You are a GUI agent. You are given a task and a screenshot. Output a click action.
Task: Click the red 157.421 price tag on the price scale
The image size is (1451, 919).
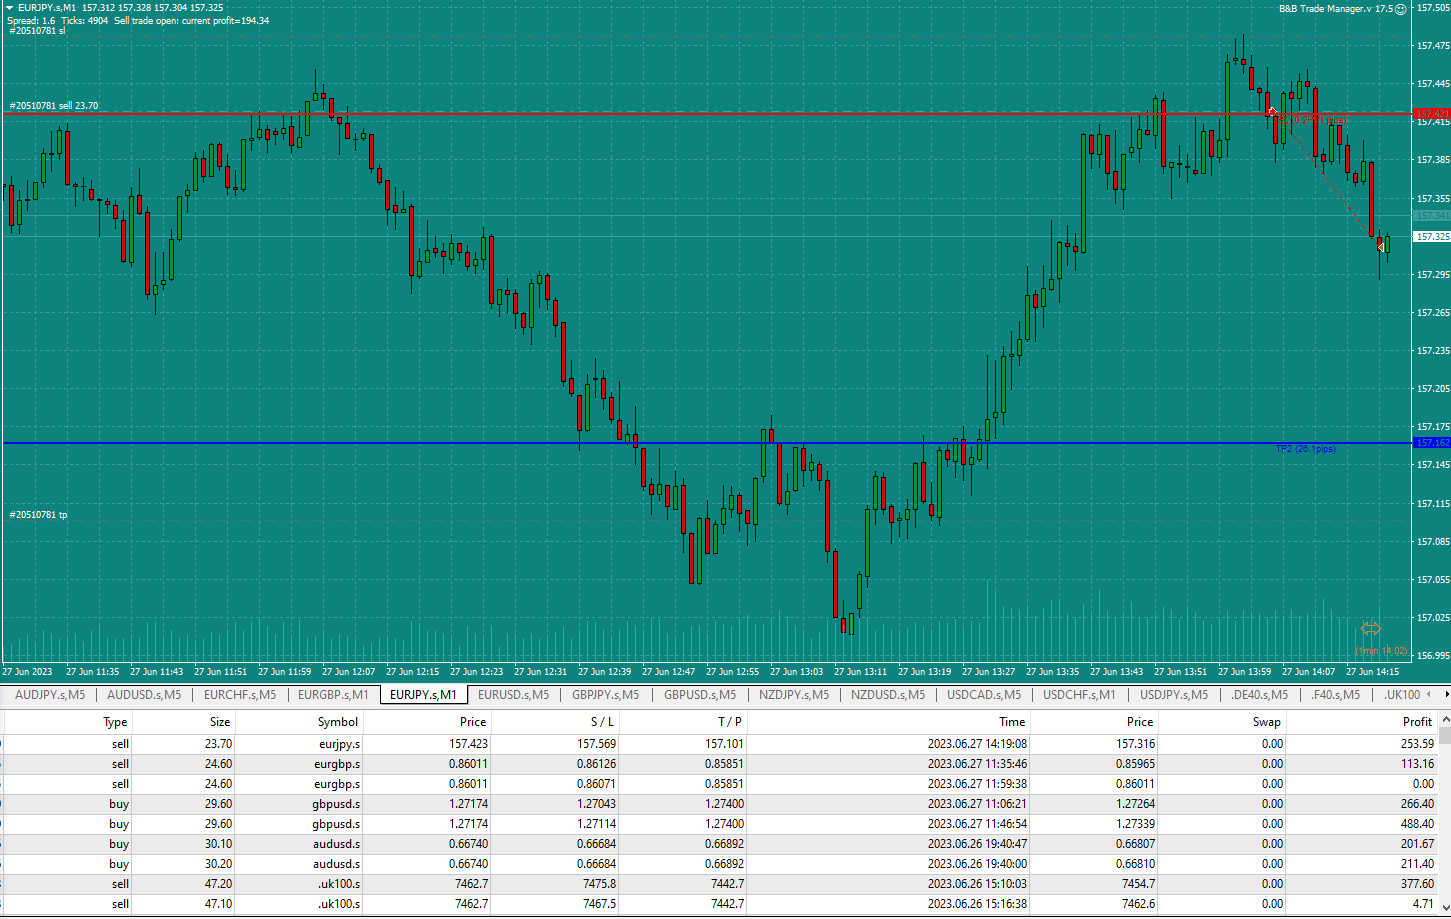1432,114
